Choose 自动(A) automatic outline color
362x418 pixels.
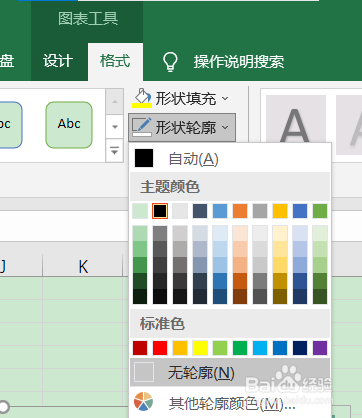[229, 158]
